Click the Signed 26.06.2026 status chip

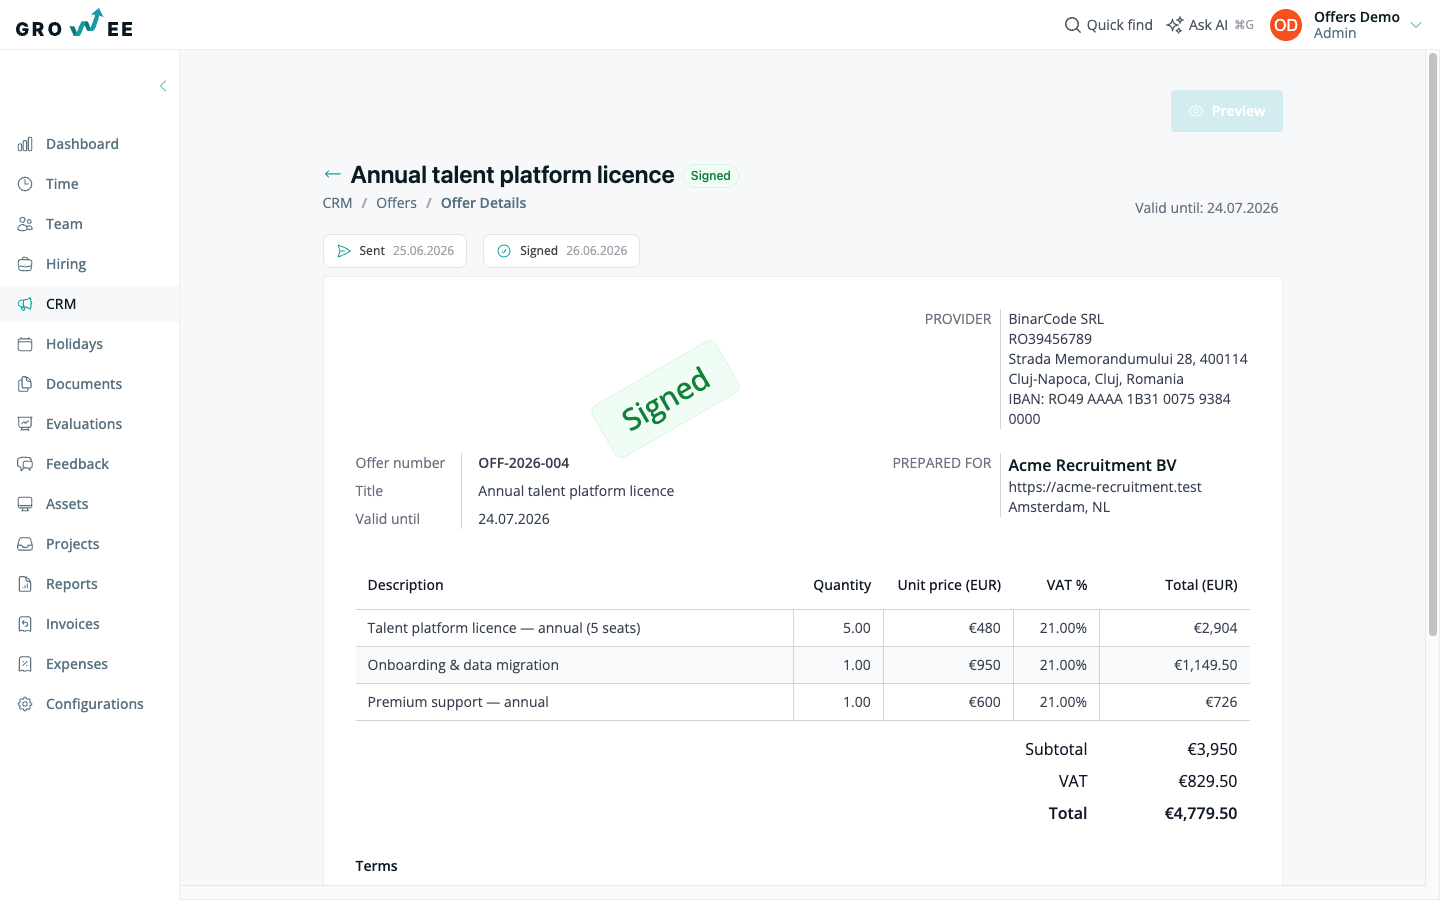561,251
